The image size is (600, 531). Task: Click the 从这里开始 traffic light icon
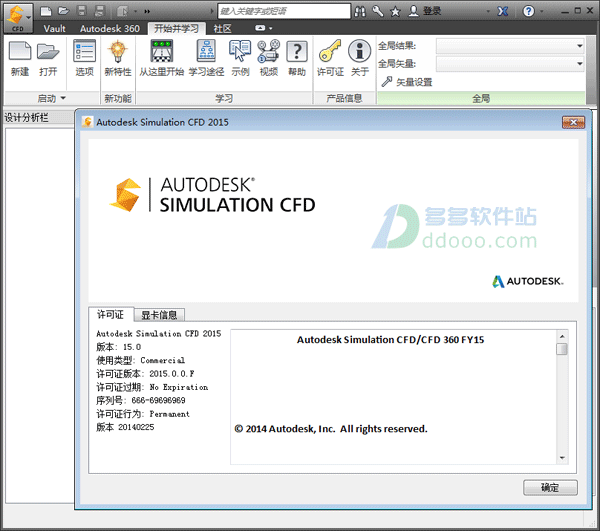(x=162, y=58)
